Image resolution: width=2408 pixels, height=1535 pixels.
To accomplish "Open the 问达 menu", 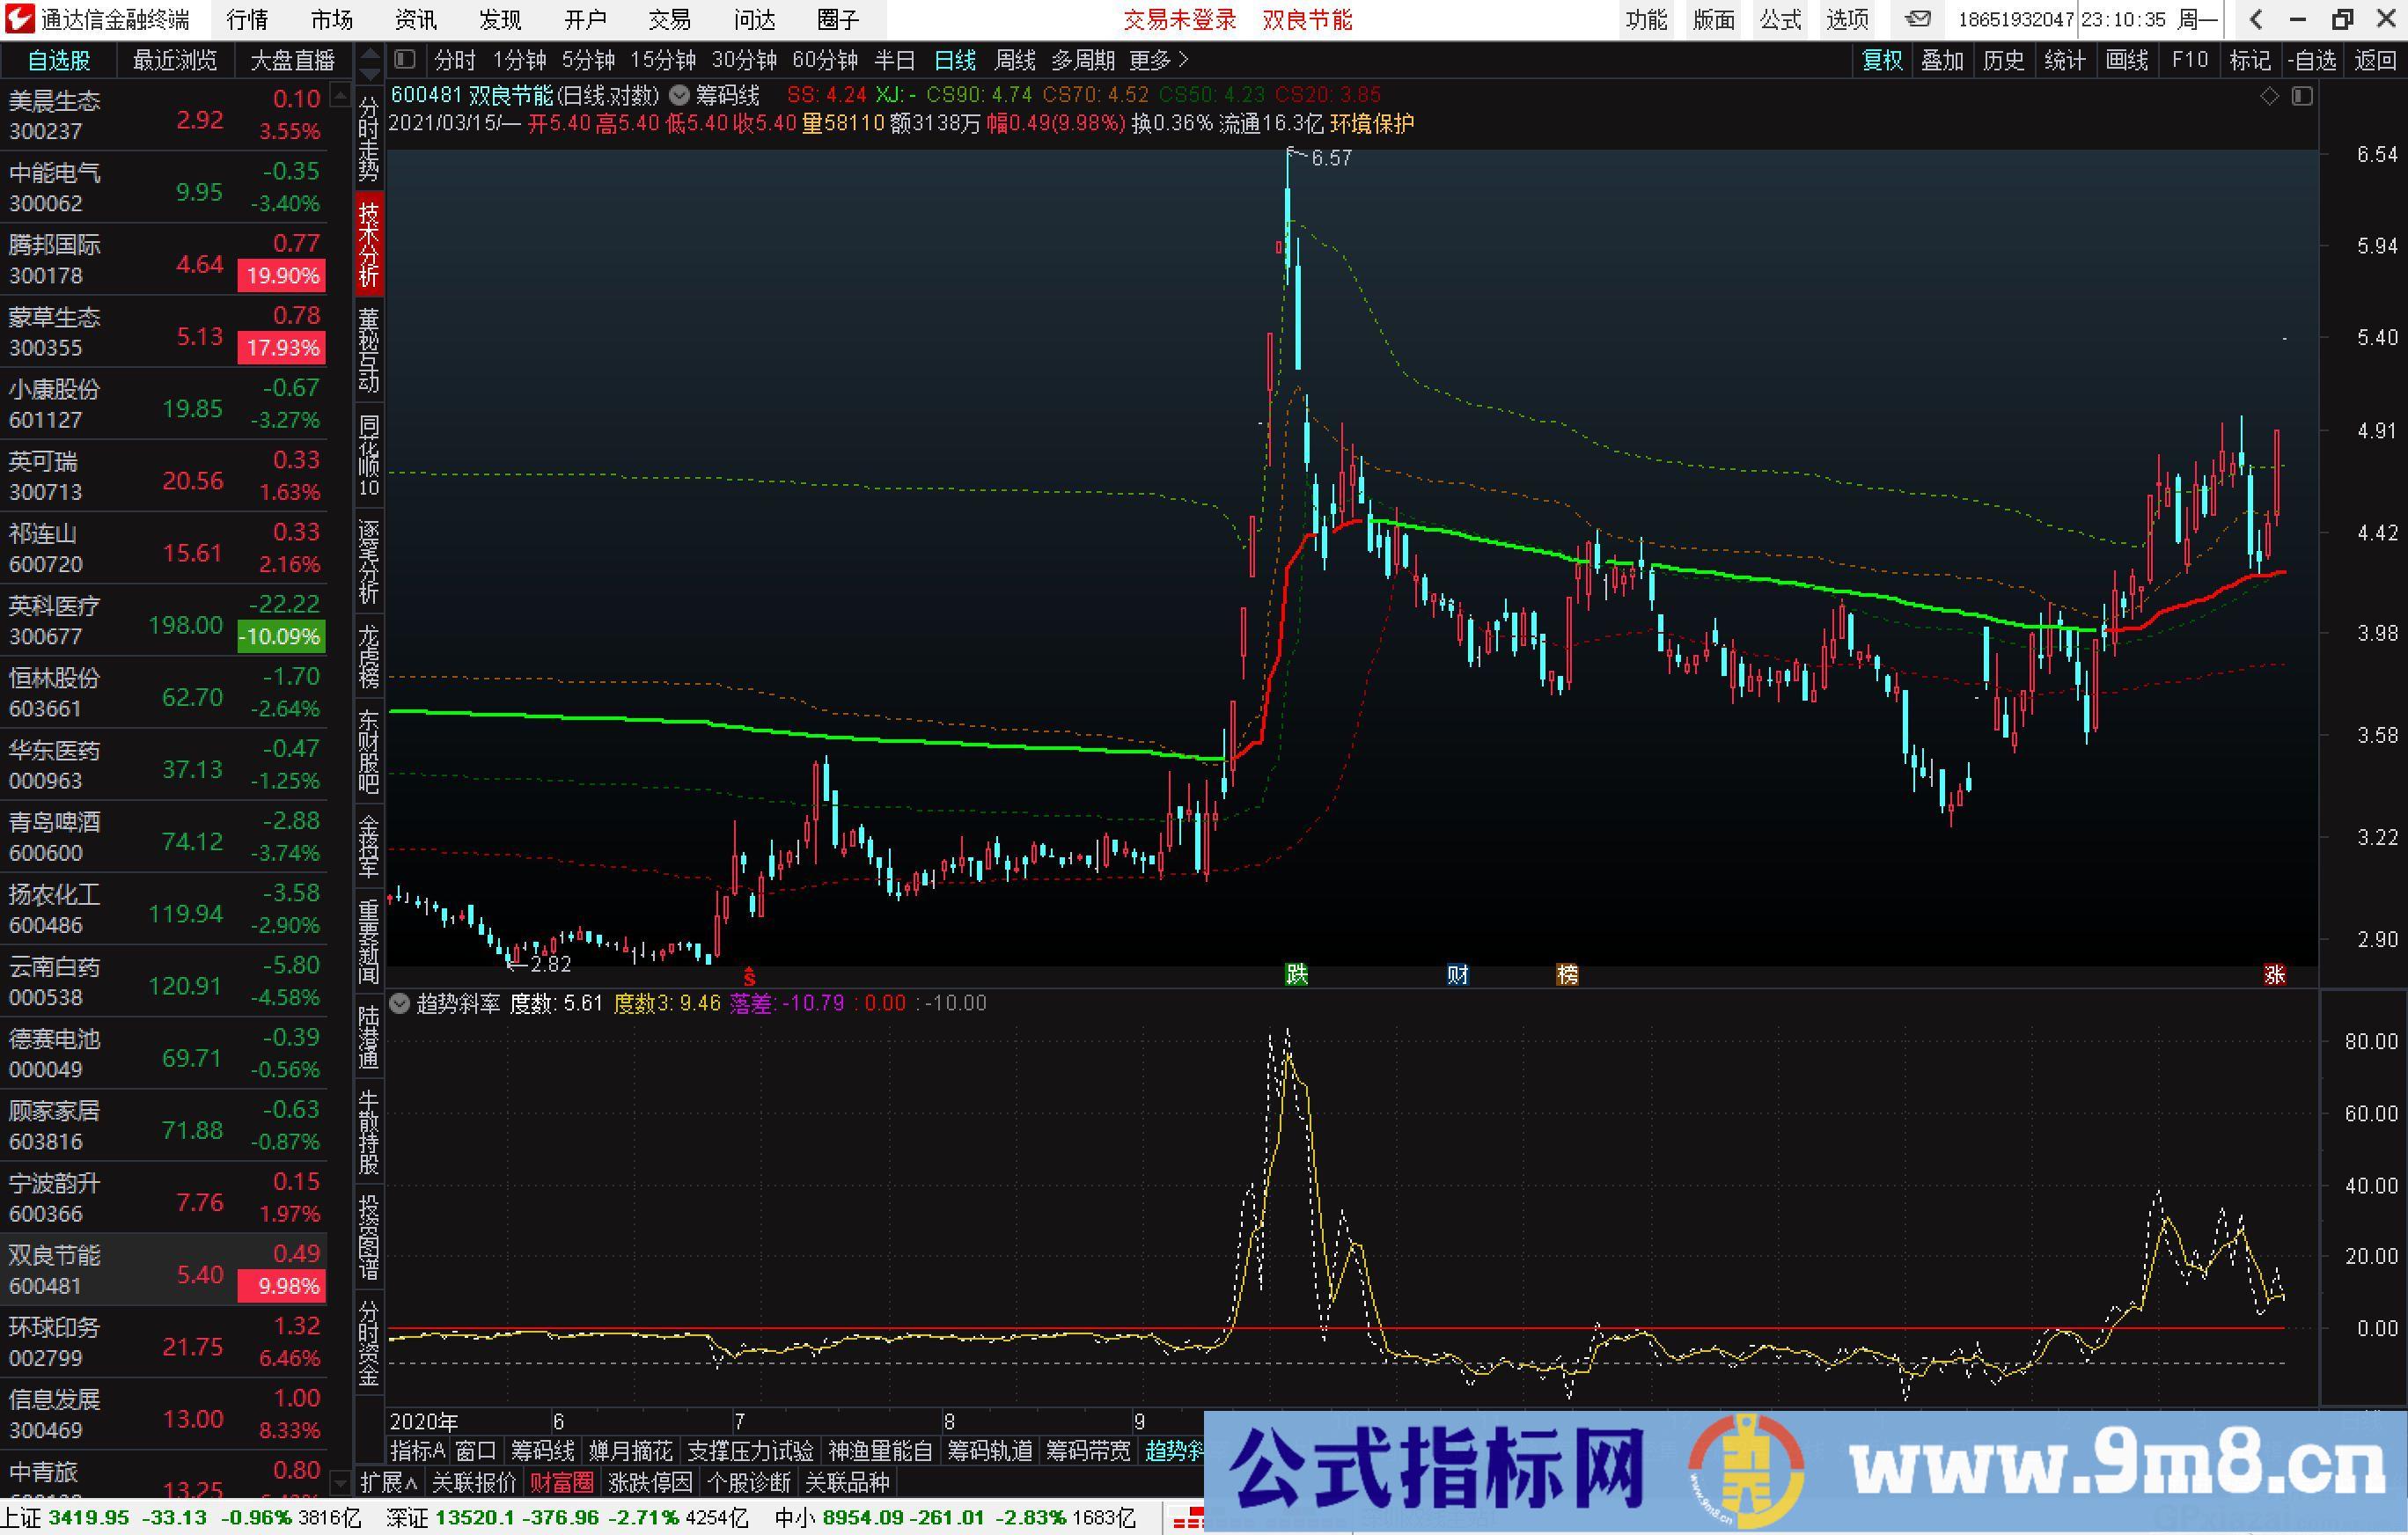I will point(754,19).
